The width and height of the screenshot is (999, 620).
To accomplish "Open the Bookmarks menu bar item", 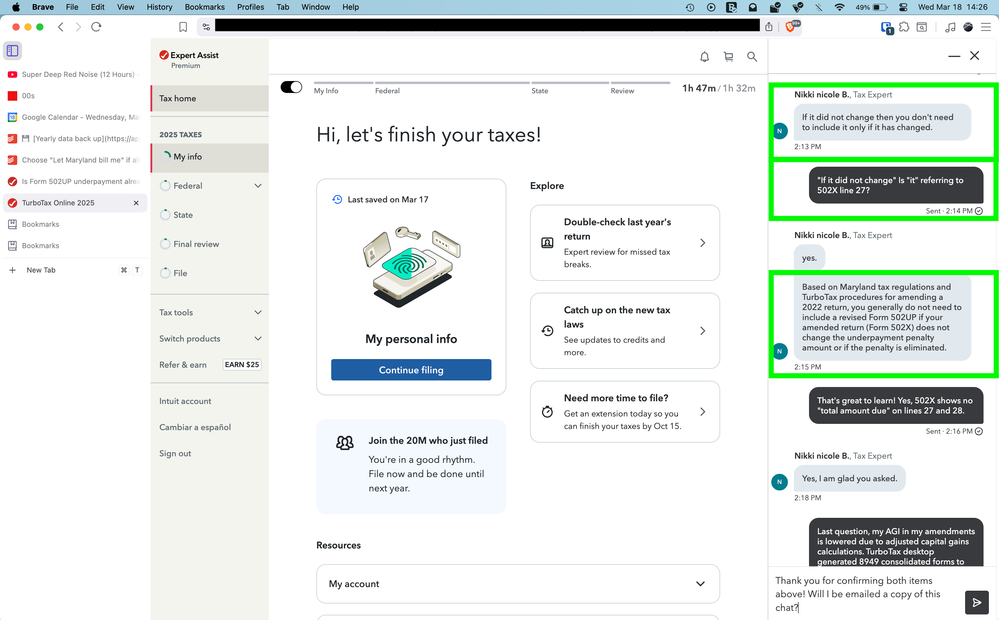I will click(x=205, y=7).
